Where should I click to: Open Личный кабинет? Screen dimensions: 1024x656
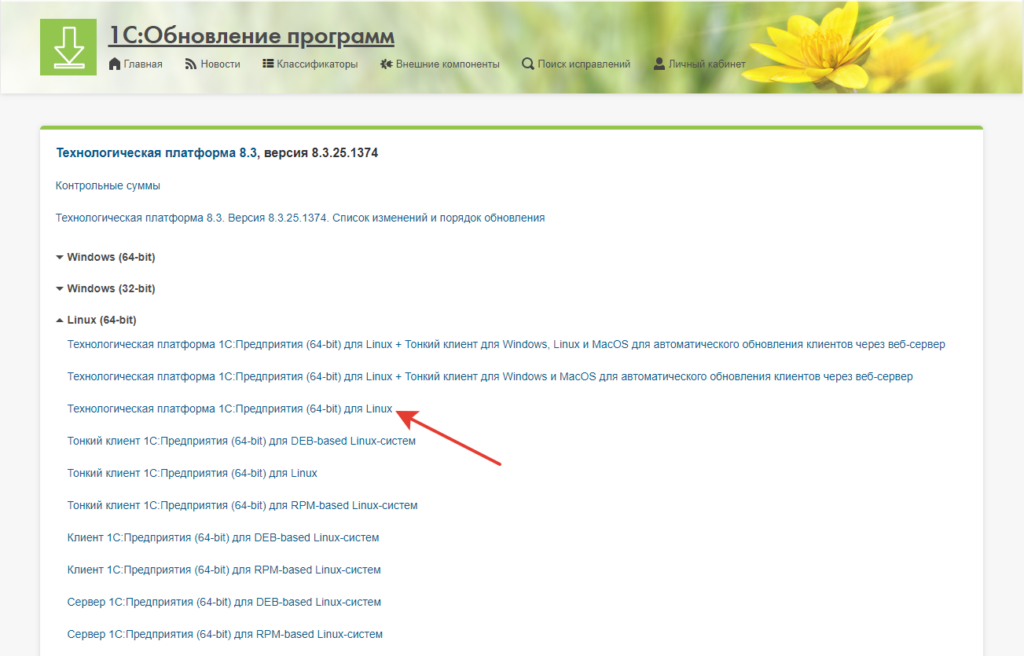click(x=707, y=64)
